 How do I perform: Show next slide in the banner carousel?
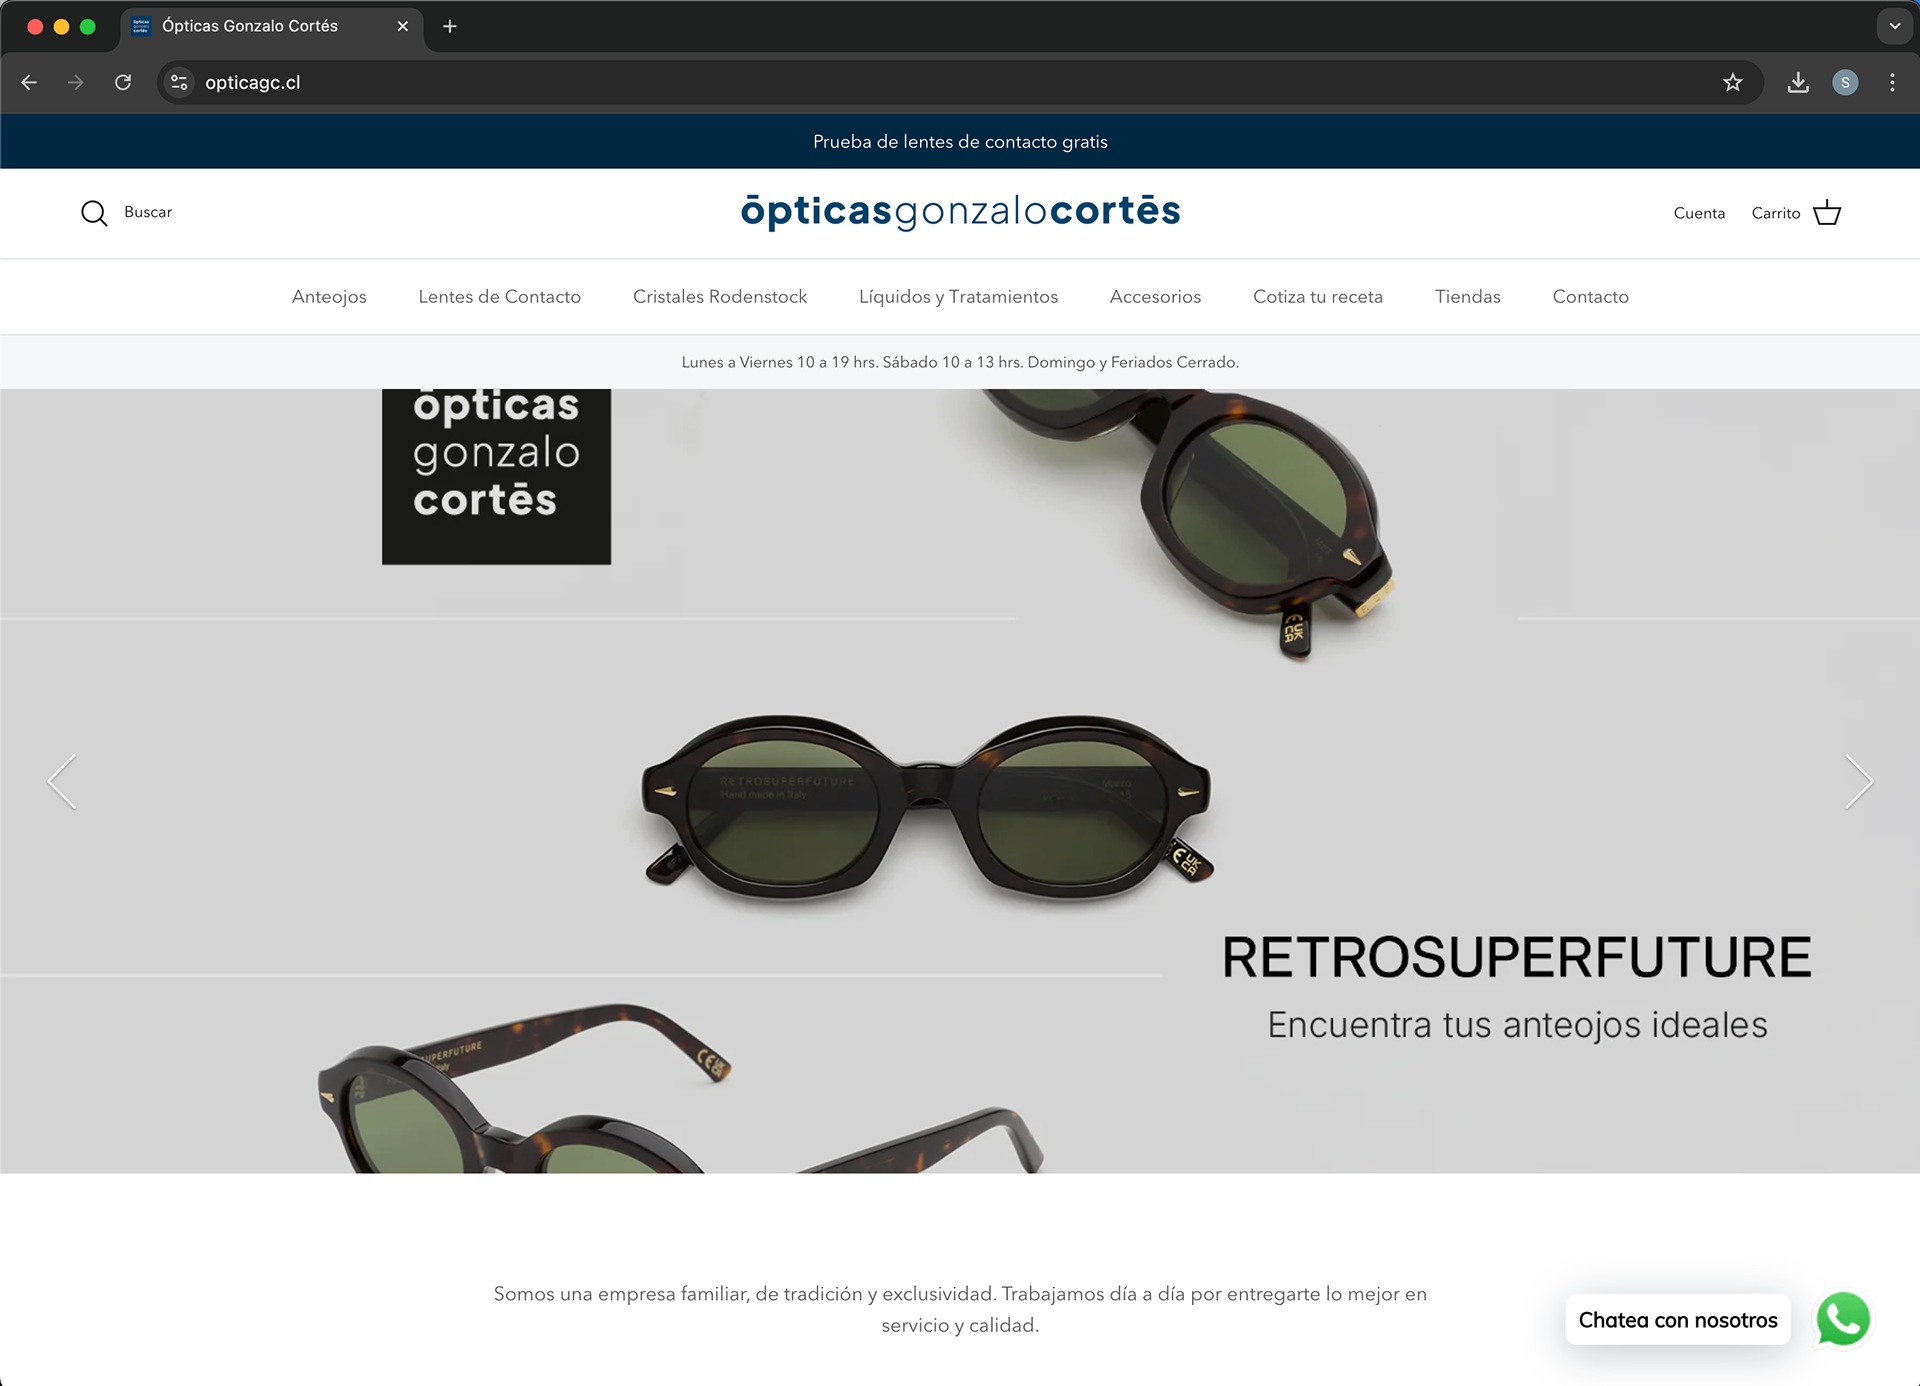point(1859,781)
